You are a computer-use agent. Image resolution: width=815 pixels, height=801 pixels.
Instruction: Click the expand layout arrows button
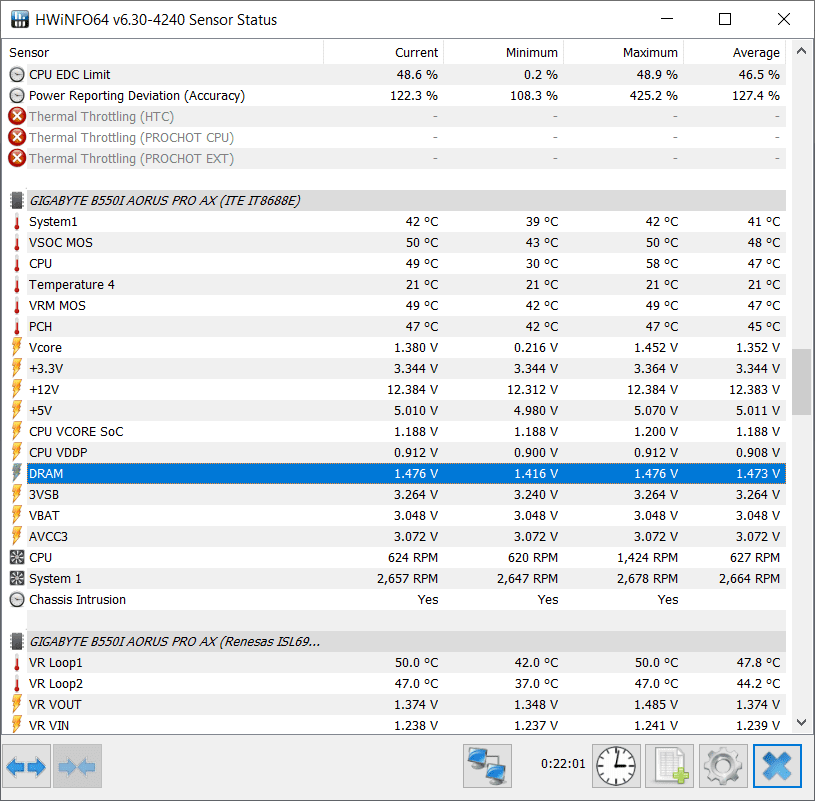tap(27, 766)
